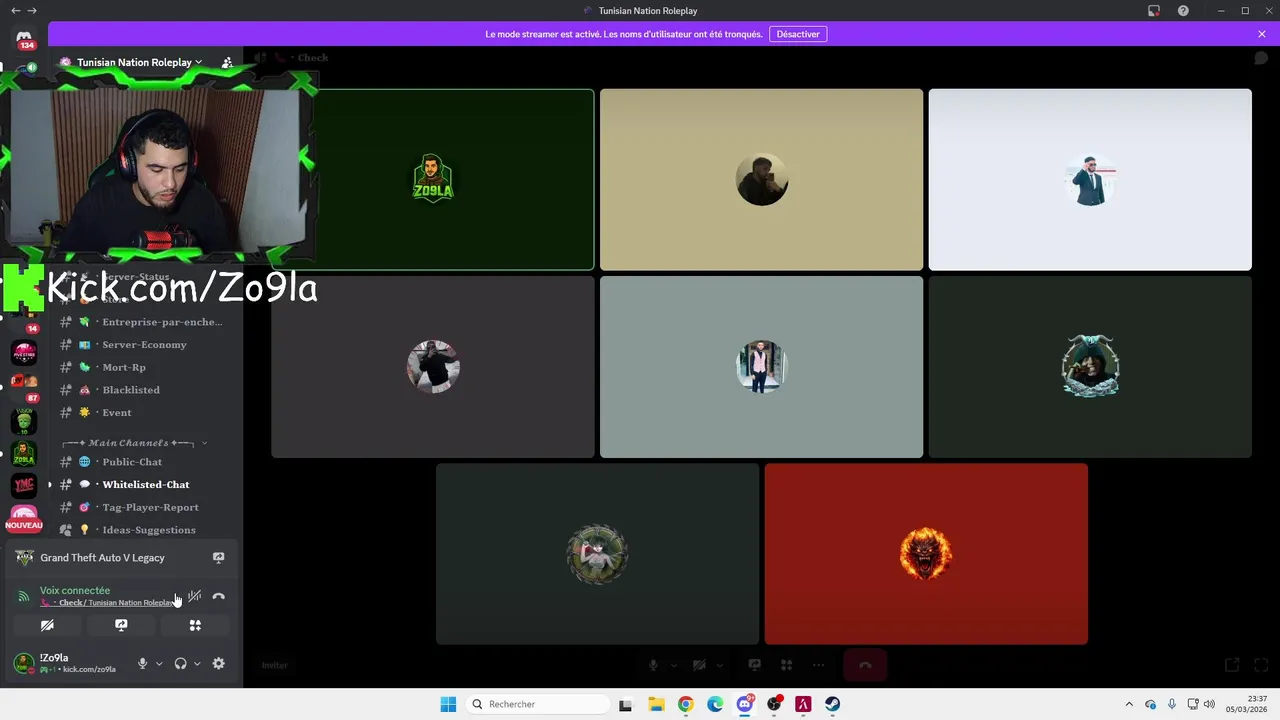This screenshot has height=720, width=1280.
Task: Click the Rechercher taskbar search box
Action: (538, 704)
